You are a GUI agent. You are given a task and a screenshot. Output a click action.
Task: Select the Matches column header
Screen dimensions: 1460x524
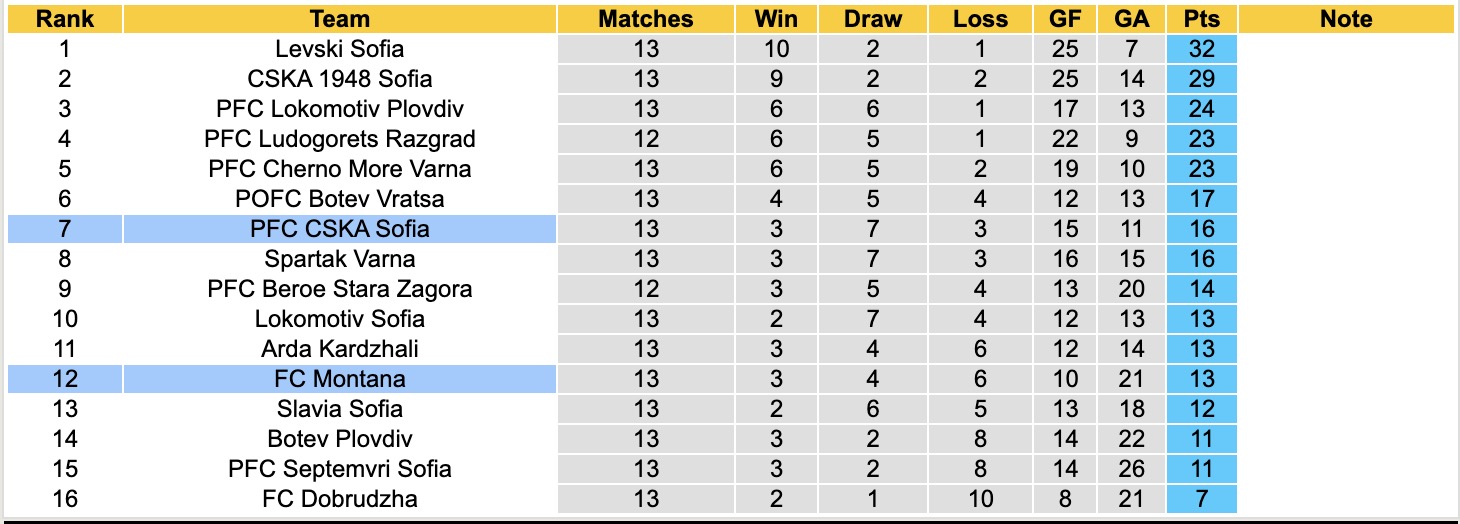[646, 19]
